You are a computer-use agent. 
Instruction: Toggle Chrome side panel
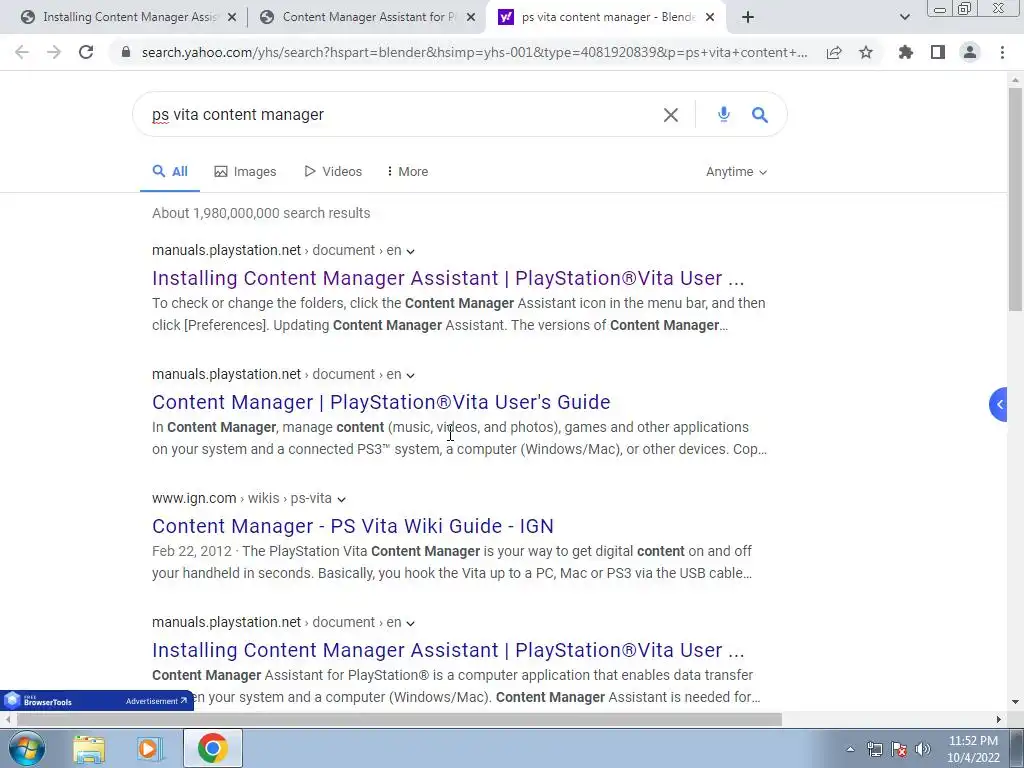pyautogui.click(x=938, y=52)
